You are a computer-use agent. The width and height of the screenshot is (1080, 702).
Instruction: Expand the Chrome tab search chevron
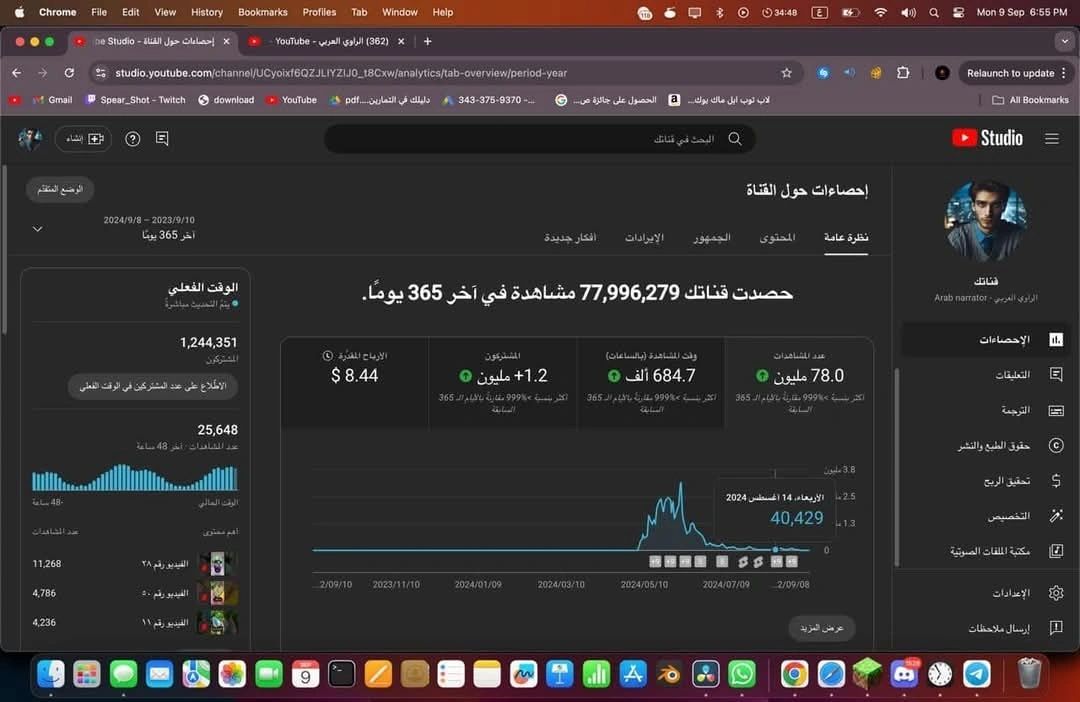[1063, 41]
